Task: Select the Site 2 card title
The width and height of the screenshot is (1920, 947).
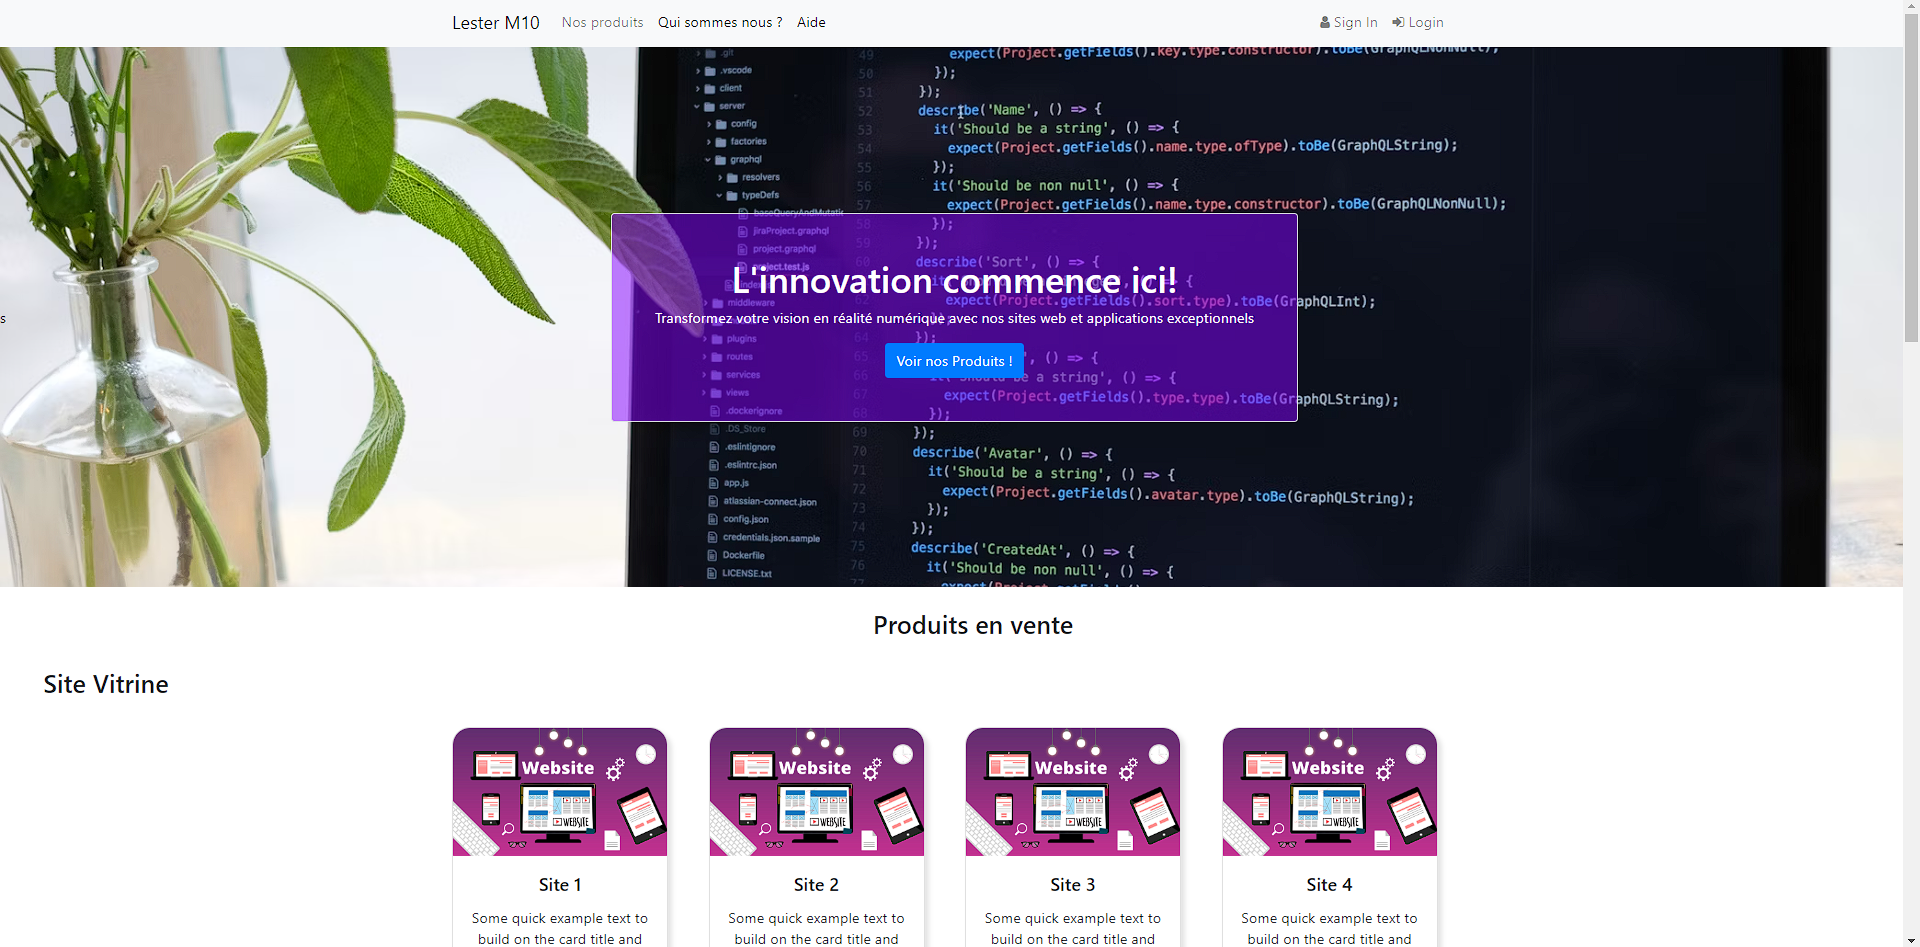Action: coord(816,885)
